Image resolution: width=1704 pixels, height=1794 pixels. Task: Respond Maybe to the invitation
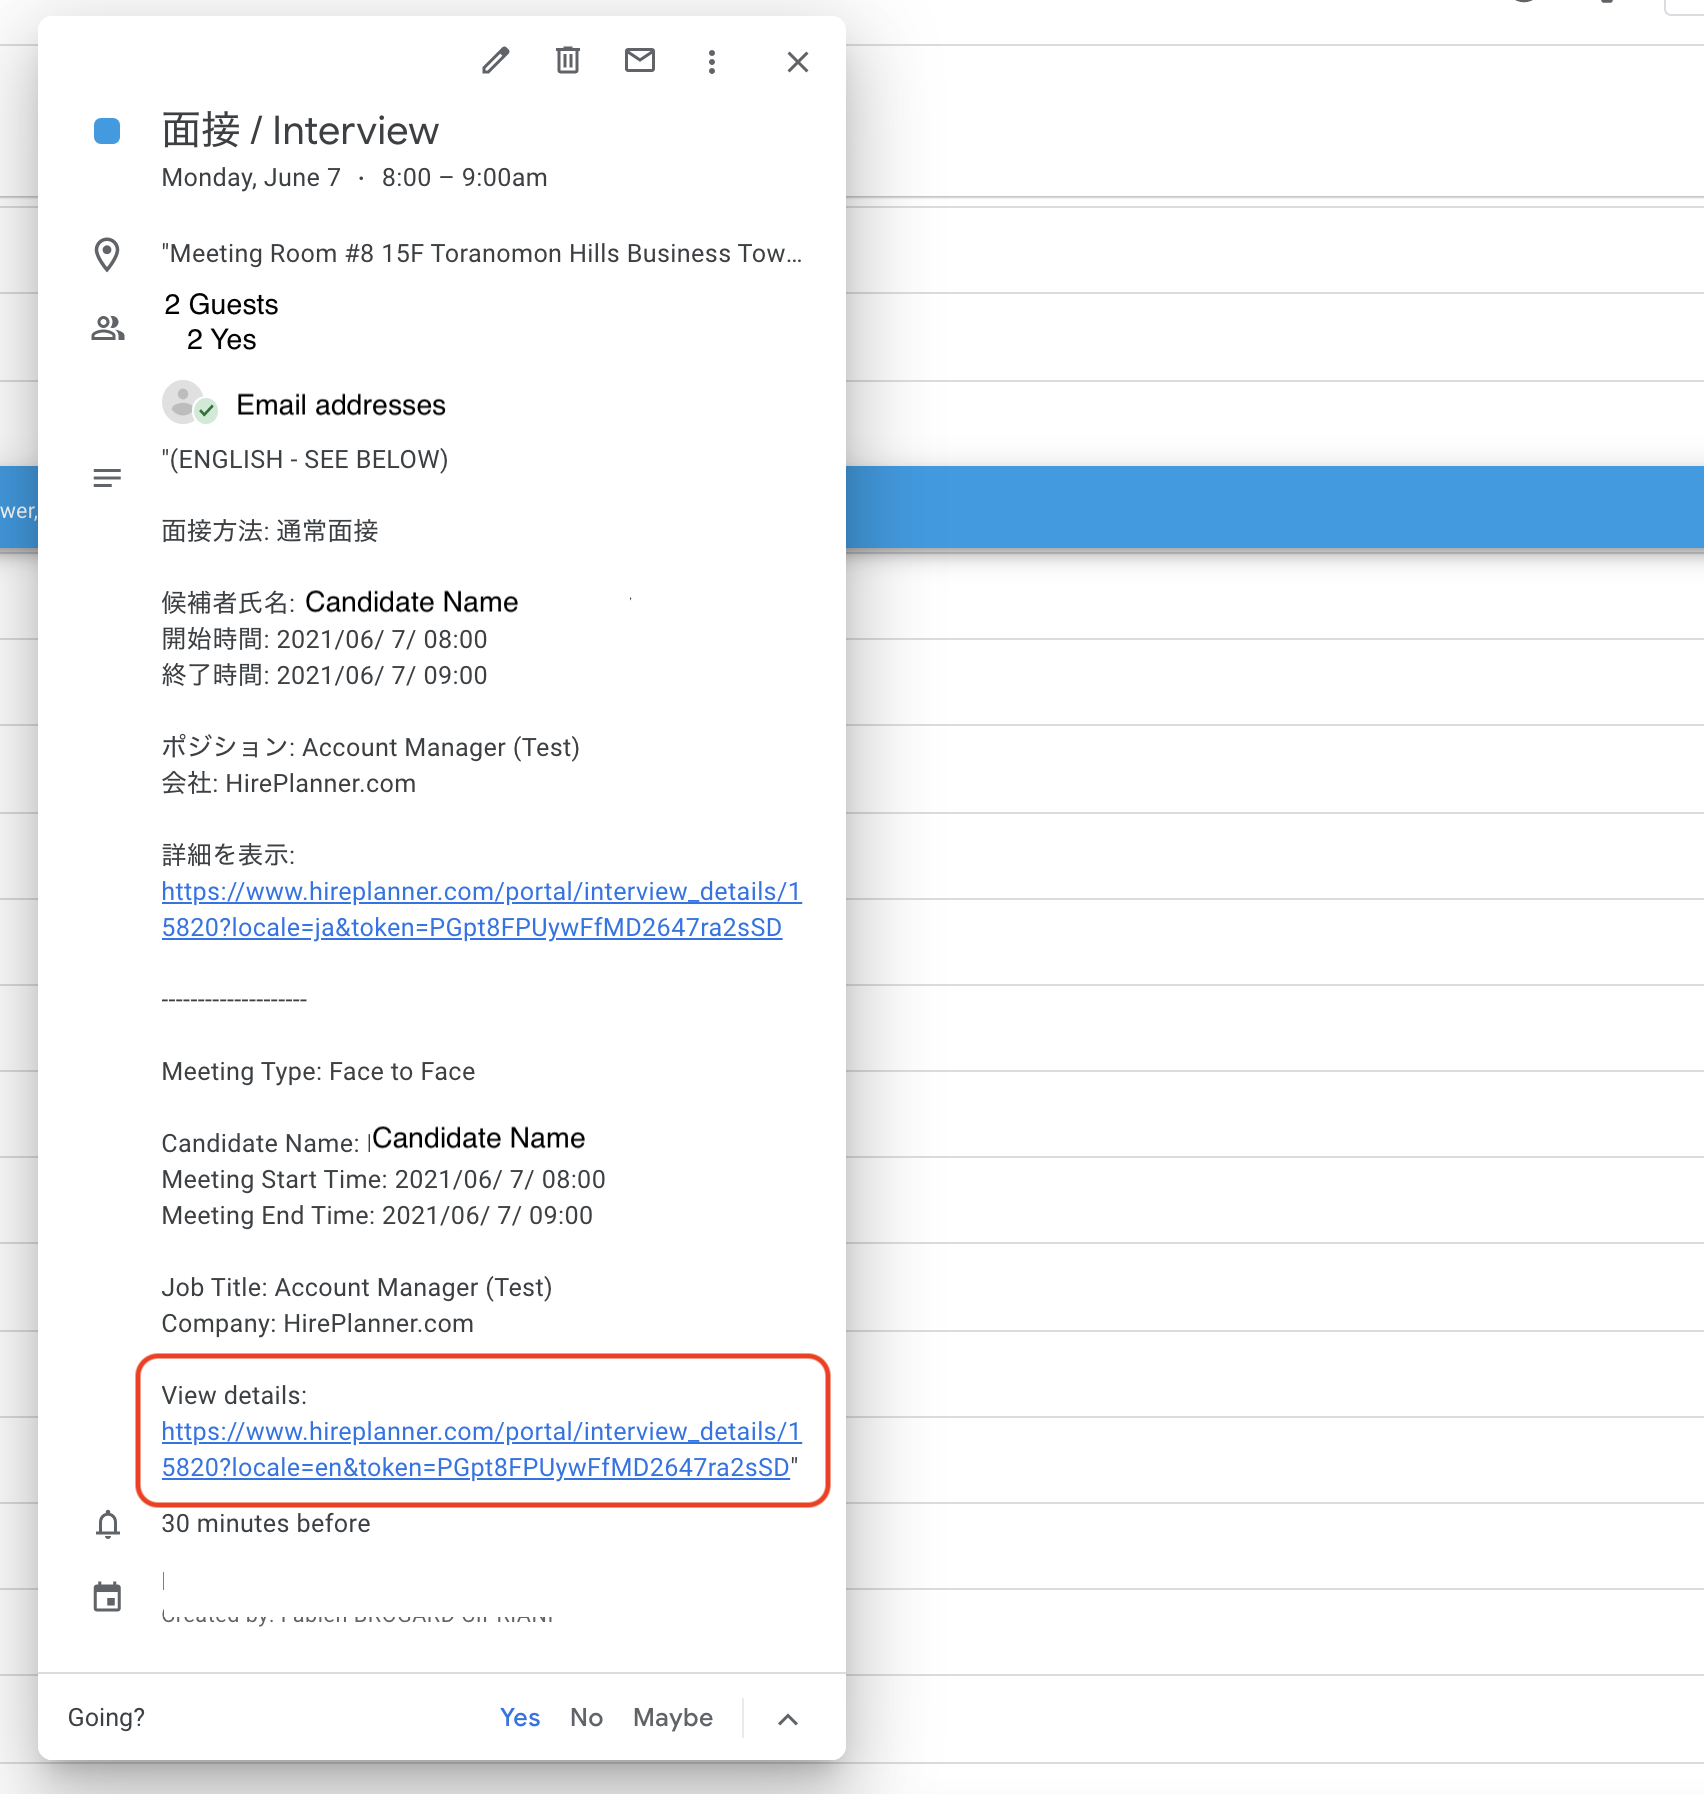pyautogui.click(x=673, y=1718)
